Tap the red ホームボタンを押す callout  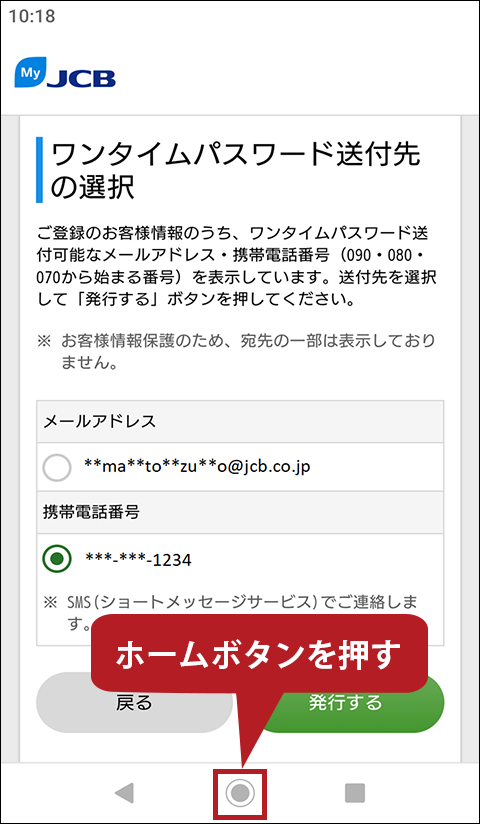coord(259,654)
